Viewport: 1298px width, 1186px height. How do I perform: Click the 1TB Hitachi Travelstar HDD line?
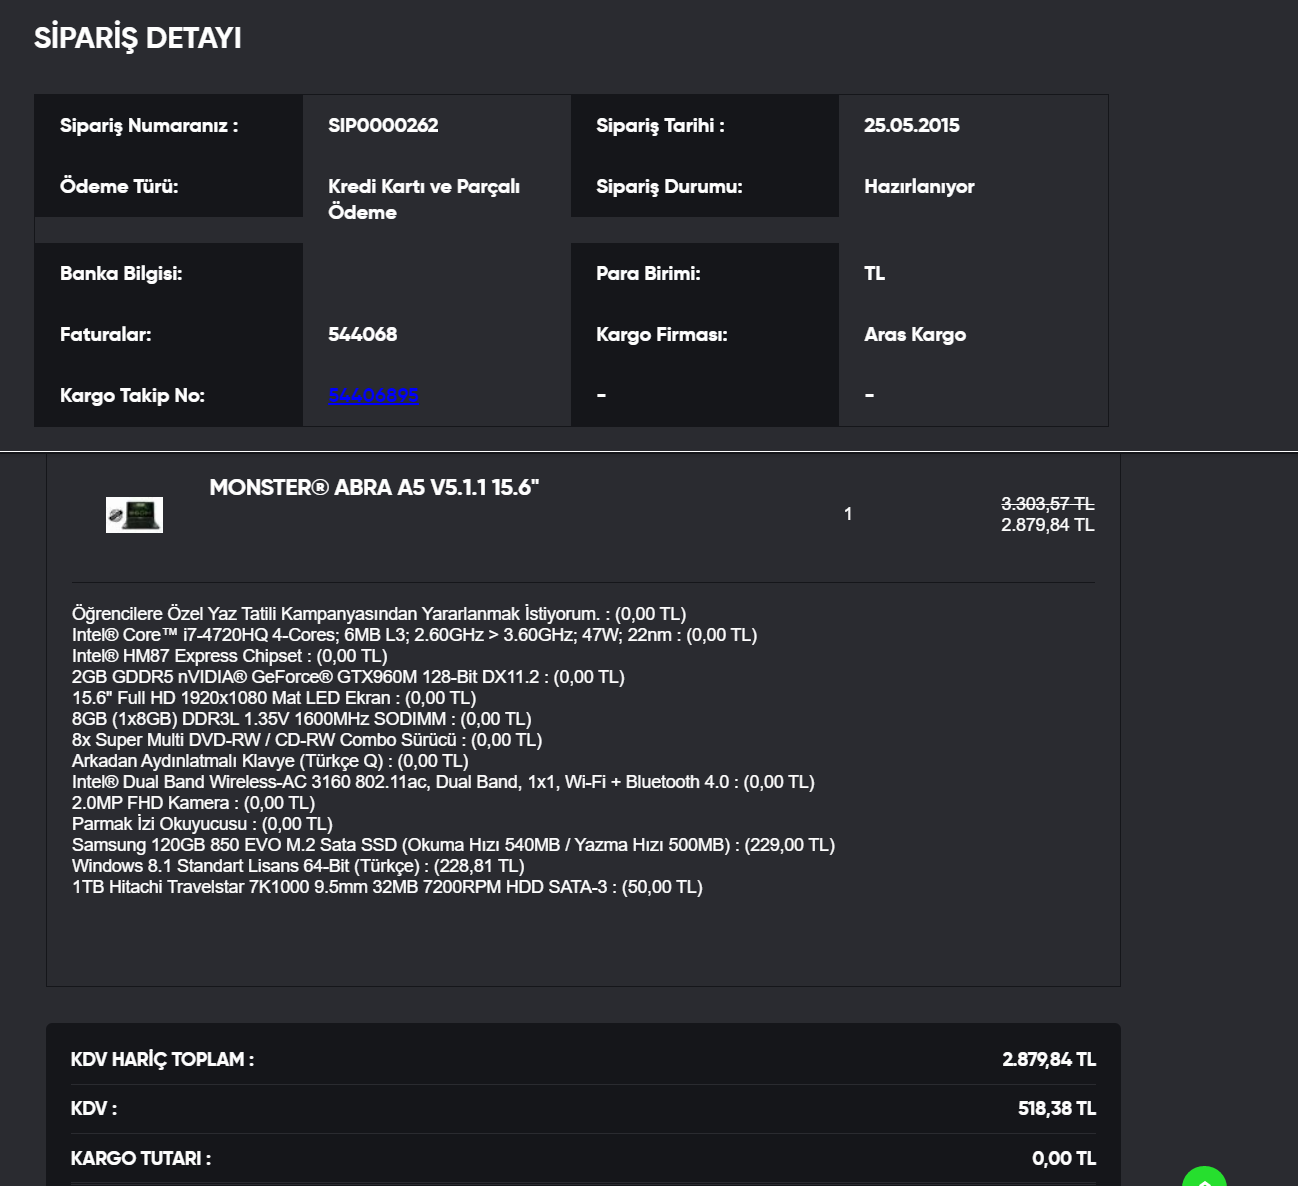(387, 887)
